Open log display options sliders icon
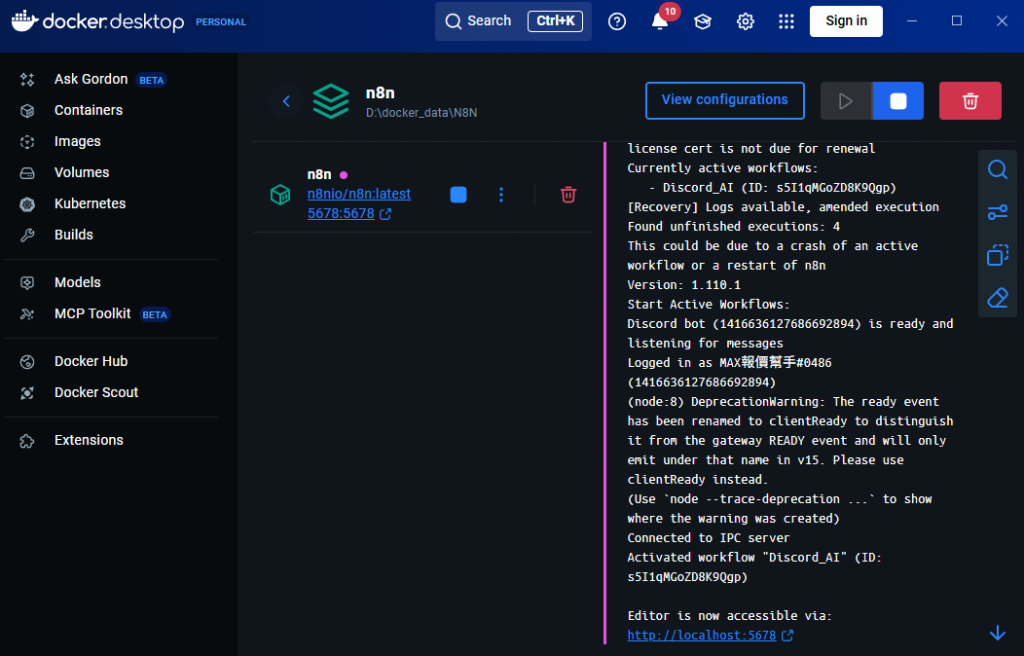This screenshot has width=1024, height=656. (x=997, y=212)
